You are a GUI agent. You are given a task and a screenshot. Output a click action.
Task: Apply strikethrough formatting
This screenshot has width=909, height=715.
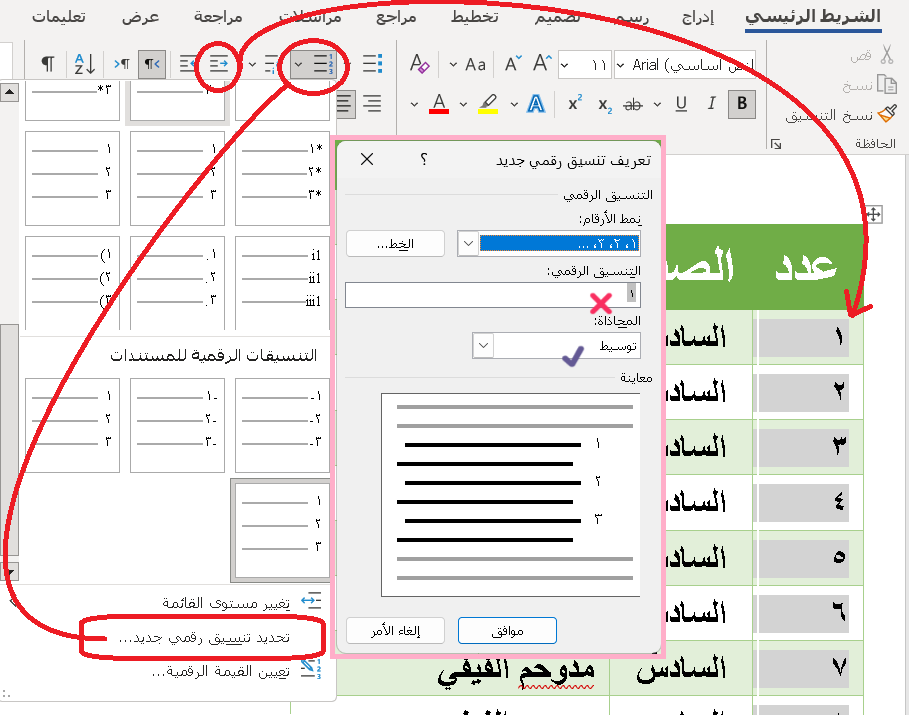click(632, 104)
